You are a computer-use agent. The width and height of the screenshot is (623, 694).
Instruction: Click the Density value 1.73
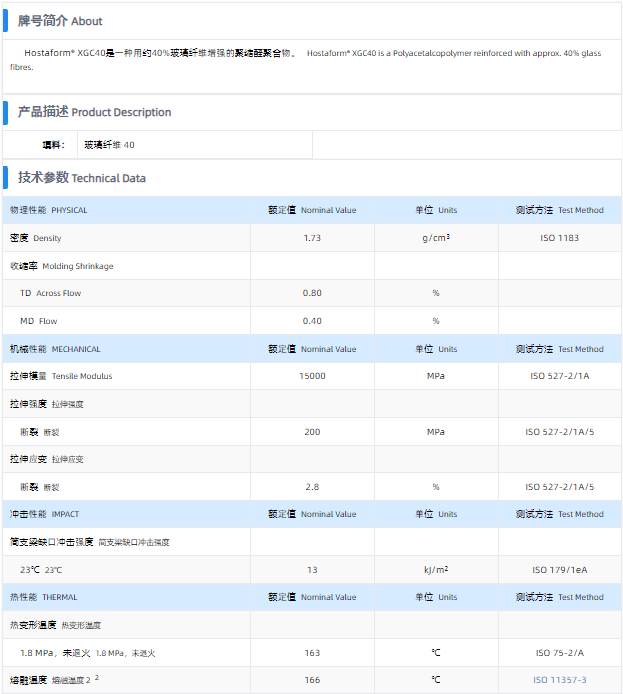(x=312, y=238)
